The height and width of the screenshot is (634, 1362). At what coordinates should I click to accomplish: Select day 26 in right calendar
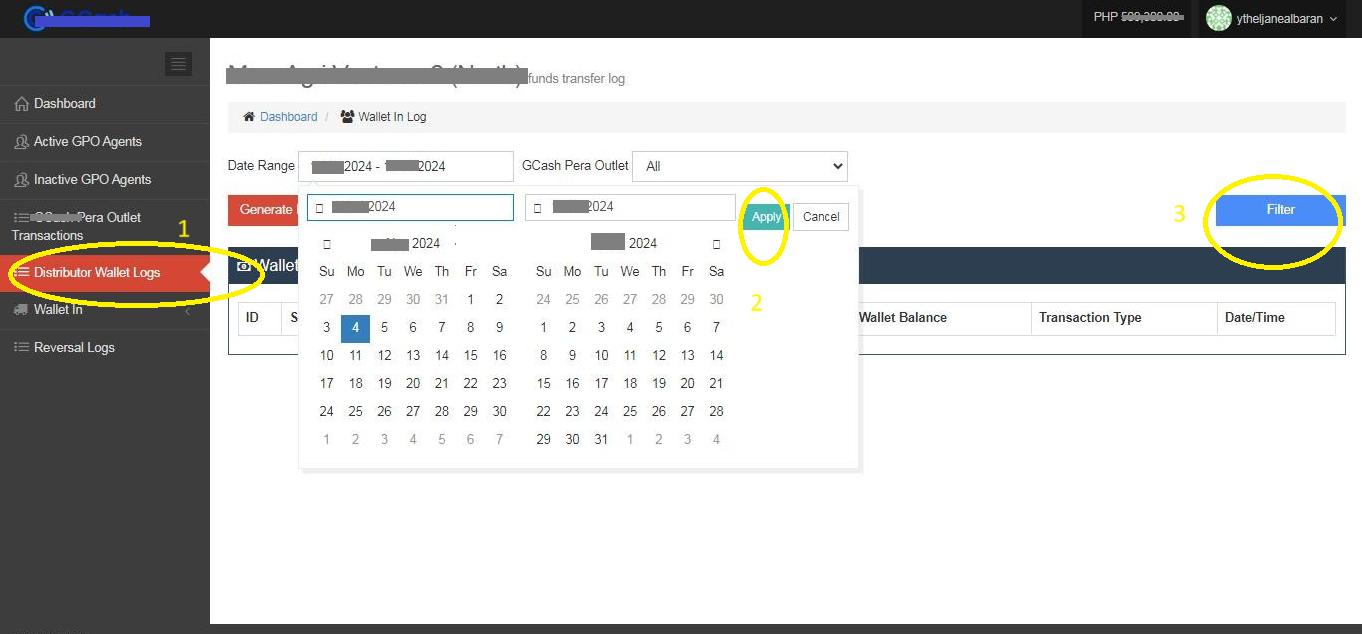coord(659,411)
